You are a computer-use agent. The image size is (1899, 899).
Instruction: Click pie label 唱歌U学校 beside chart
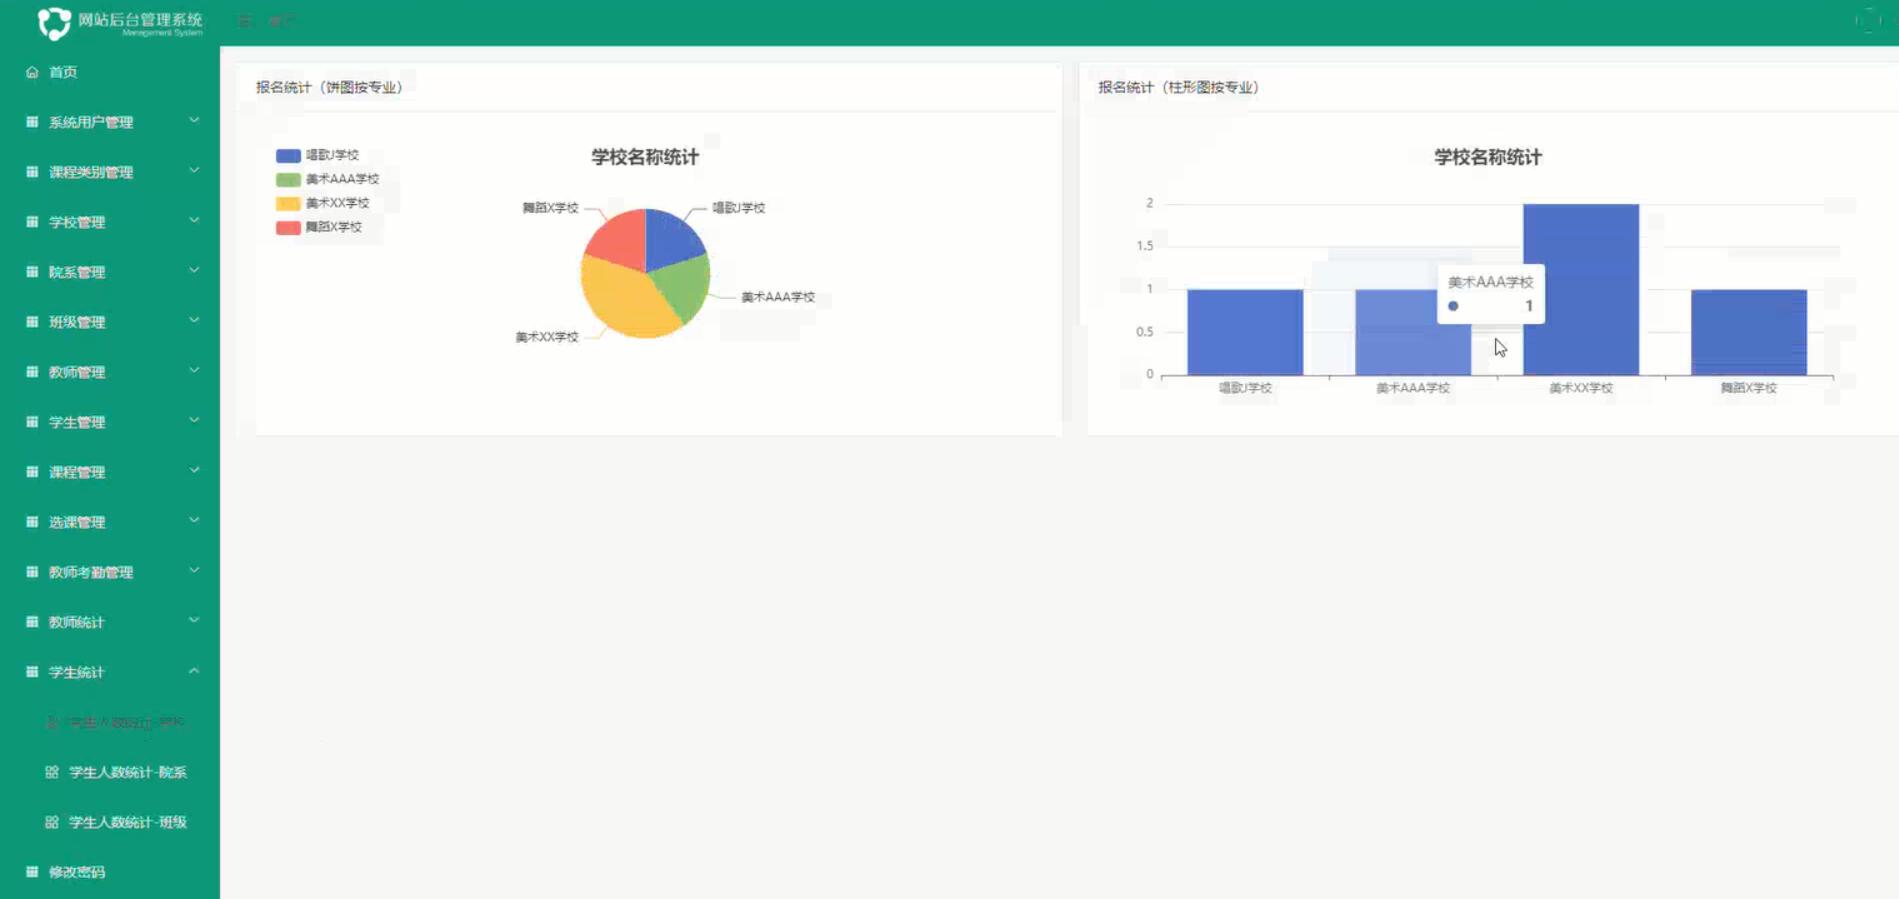(x=739, y=208)
